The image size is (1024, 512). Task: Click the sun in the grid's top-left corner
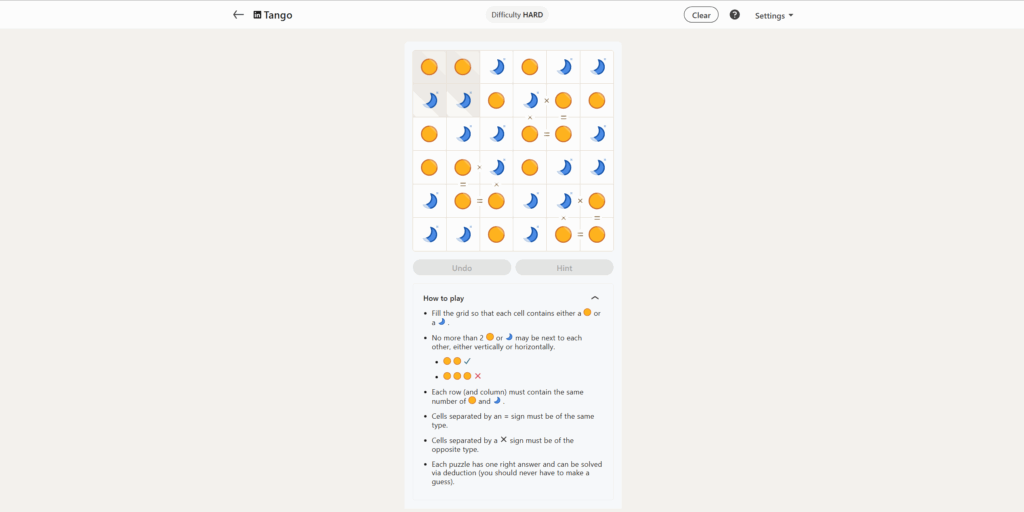coord(429,67)
